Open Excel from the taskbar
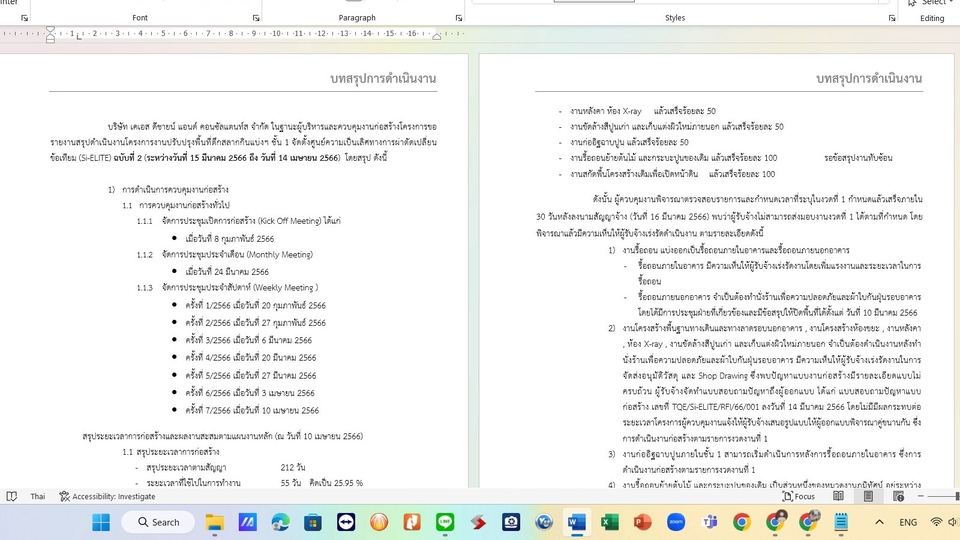The width and height of the screenshot is (960, 540). click(x=610, y=522)
